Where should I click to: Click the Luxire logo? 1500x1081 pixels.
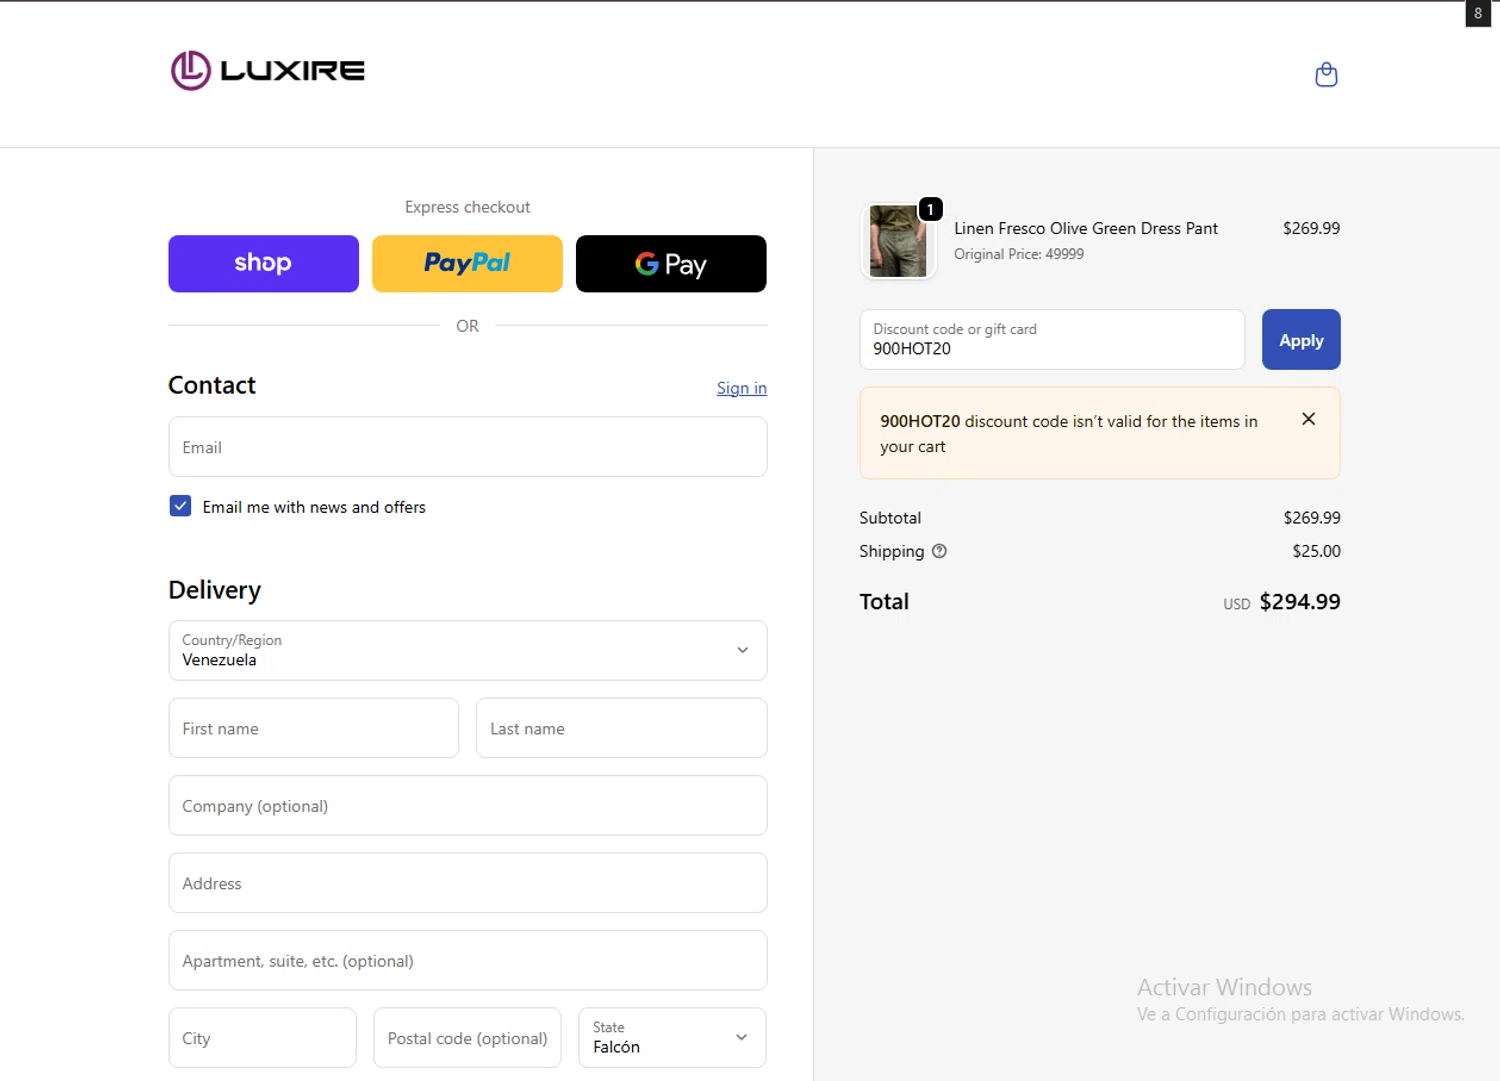268,71
